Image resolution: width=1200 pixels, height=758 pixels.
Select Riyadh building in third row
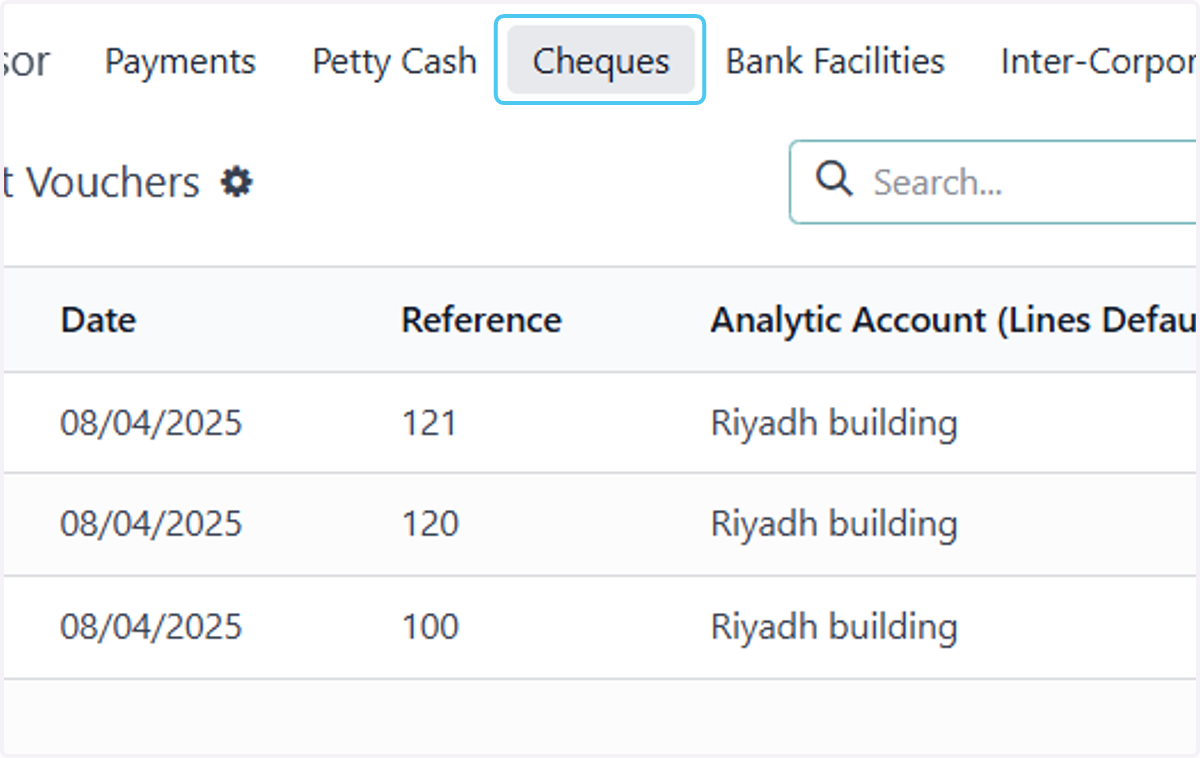(x=834, y=627)
